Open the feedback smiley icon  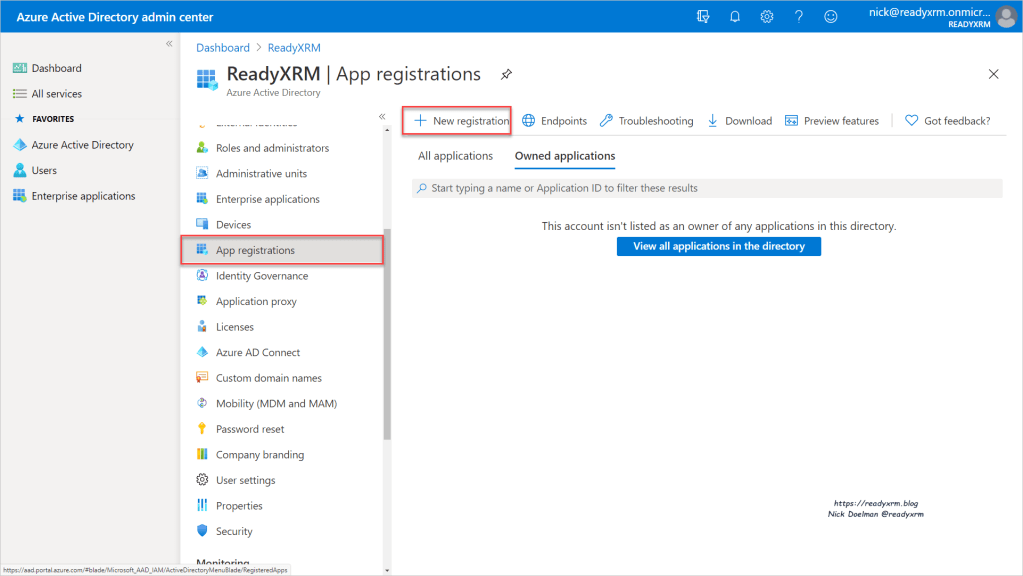point(830,17)
